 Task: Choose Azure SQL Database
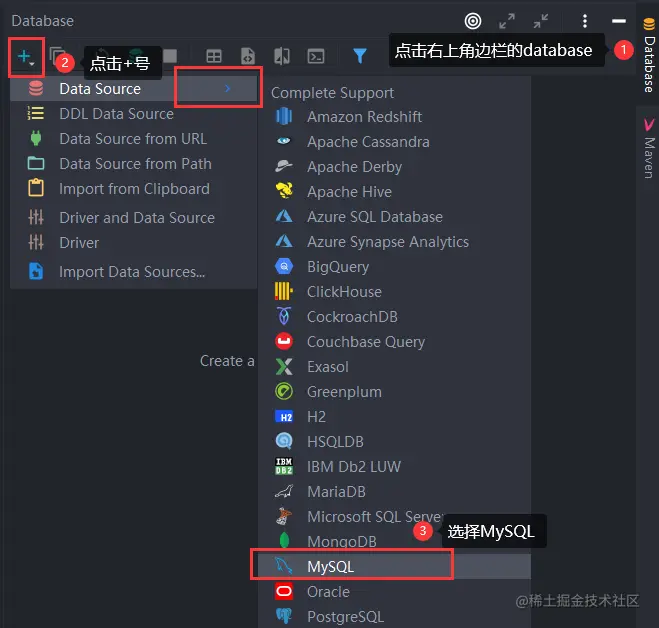[x=394, y=216]
